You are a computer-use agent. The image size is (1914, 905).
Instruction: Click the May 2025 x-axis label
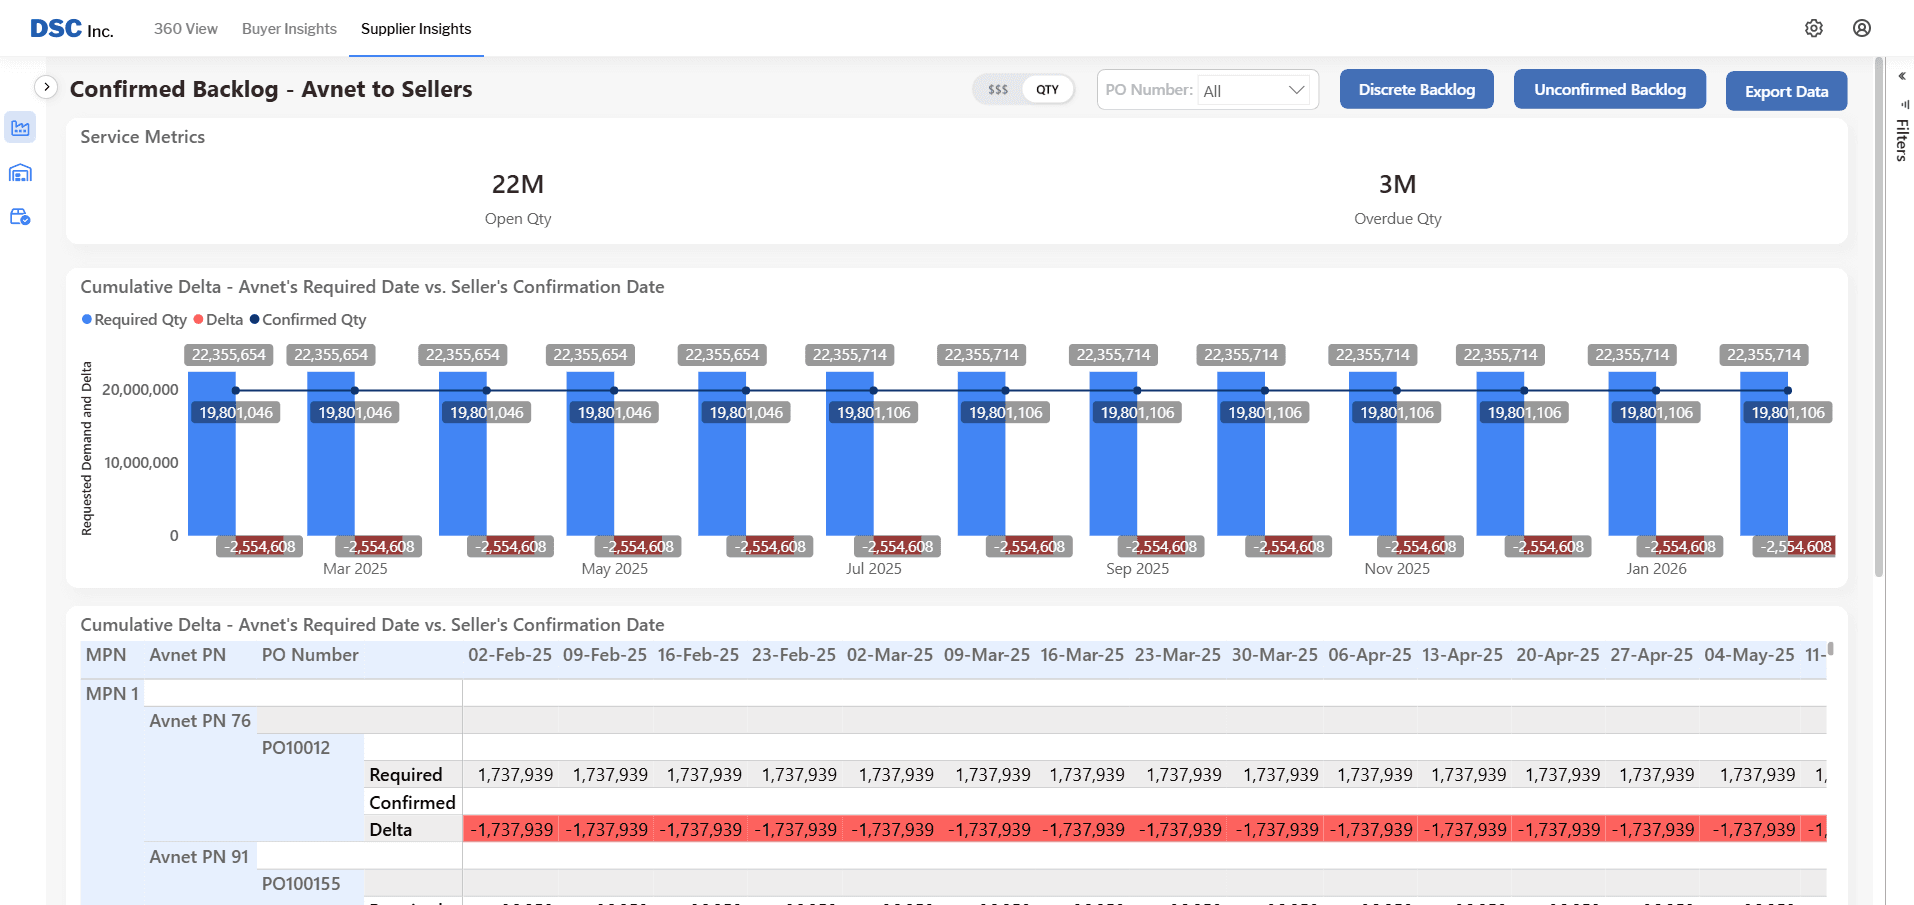coord(615,569)
